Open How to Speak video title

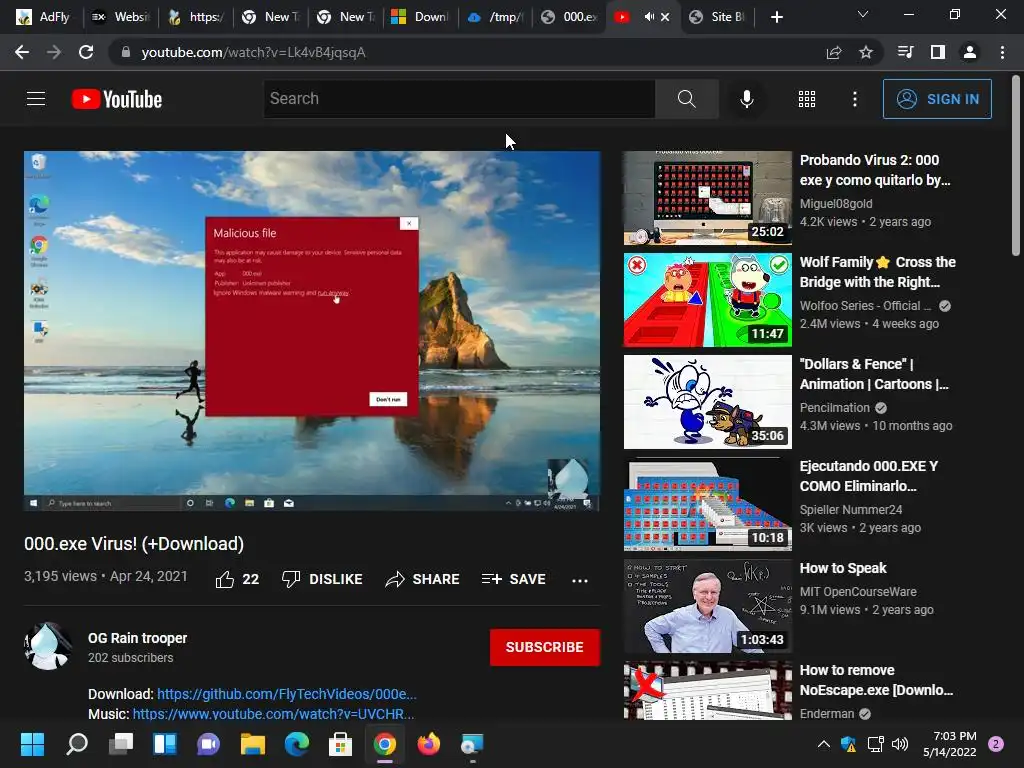(x=842, y=568)
